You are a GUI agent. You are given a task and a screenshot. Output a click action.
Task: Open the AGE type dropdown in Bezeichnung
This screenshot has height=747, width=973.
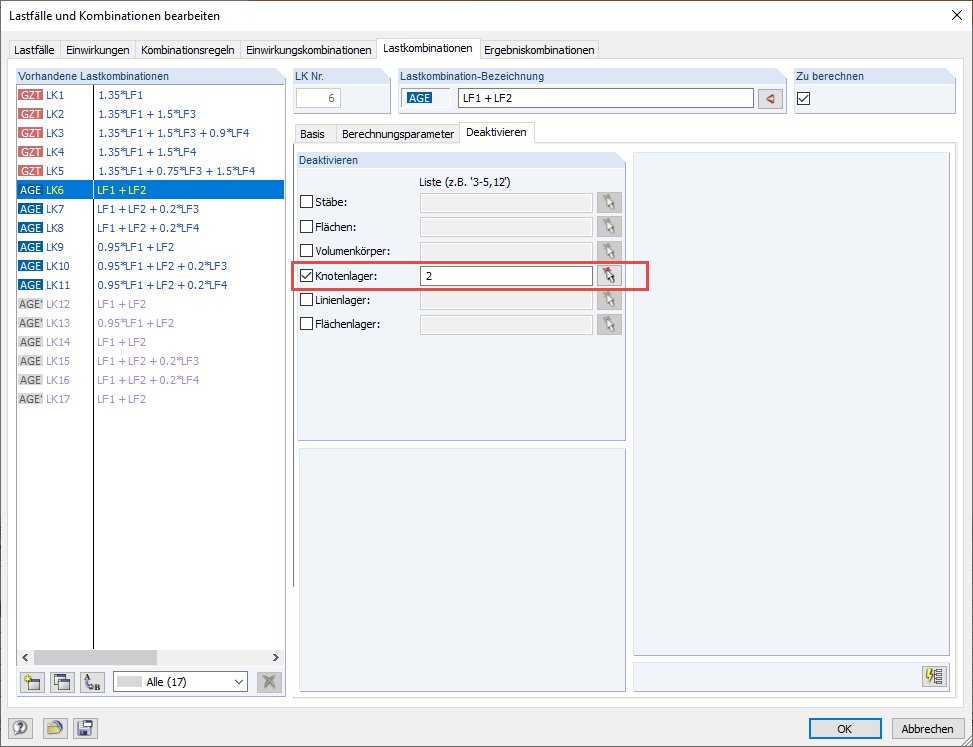426,98
